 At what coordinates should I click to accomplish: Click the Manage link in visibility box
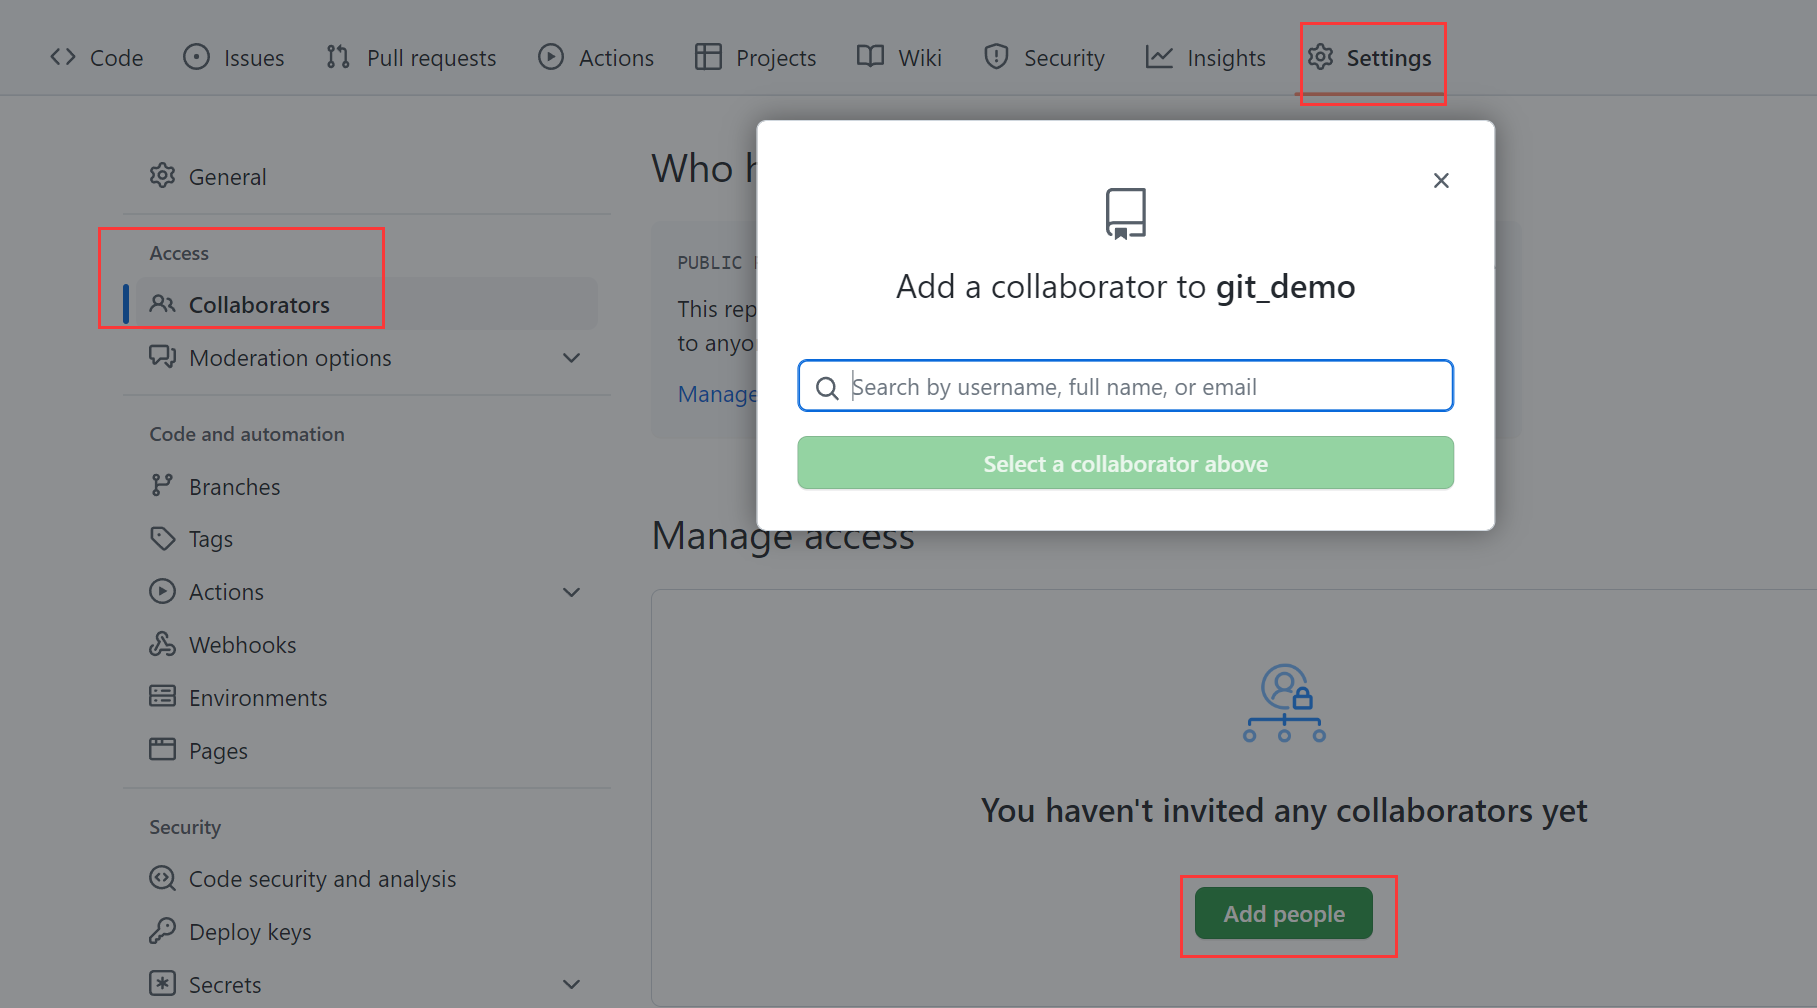(x=716, y=394)
